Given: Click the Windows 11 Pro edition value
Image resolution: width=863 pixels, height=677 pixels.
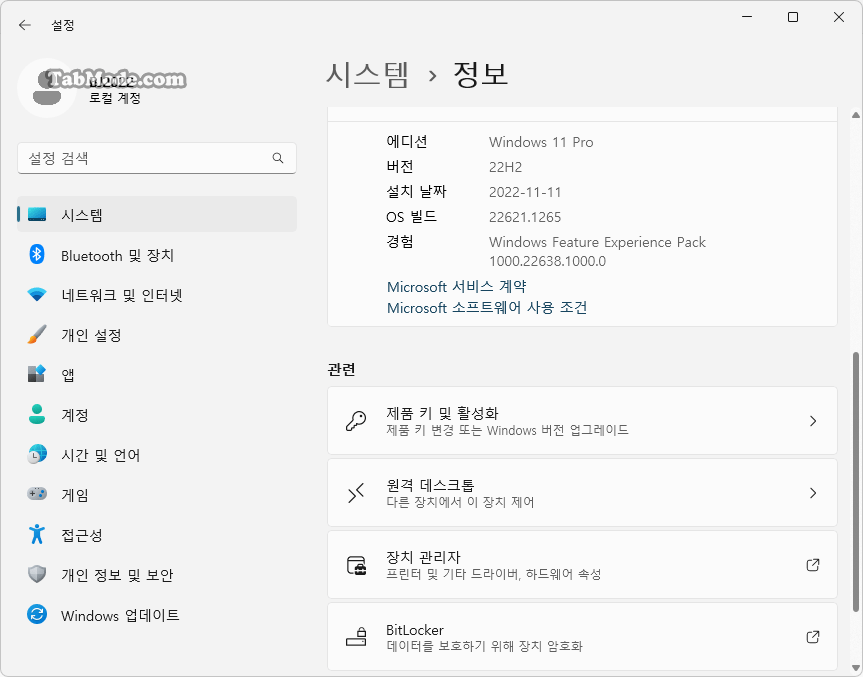Looking at the screenshot, I should click(541, 142).
